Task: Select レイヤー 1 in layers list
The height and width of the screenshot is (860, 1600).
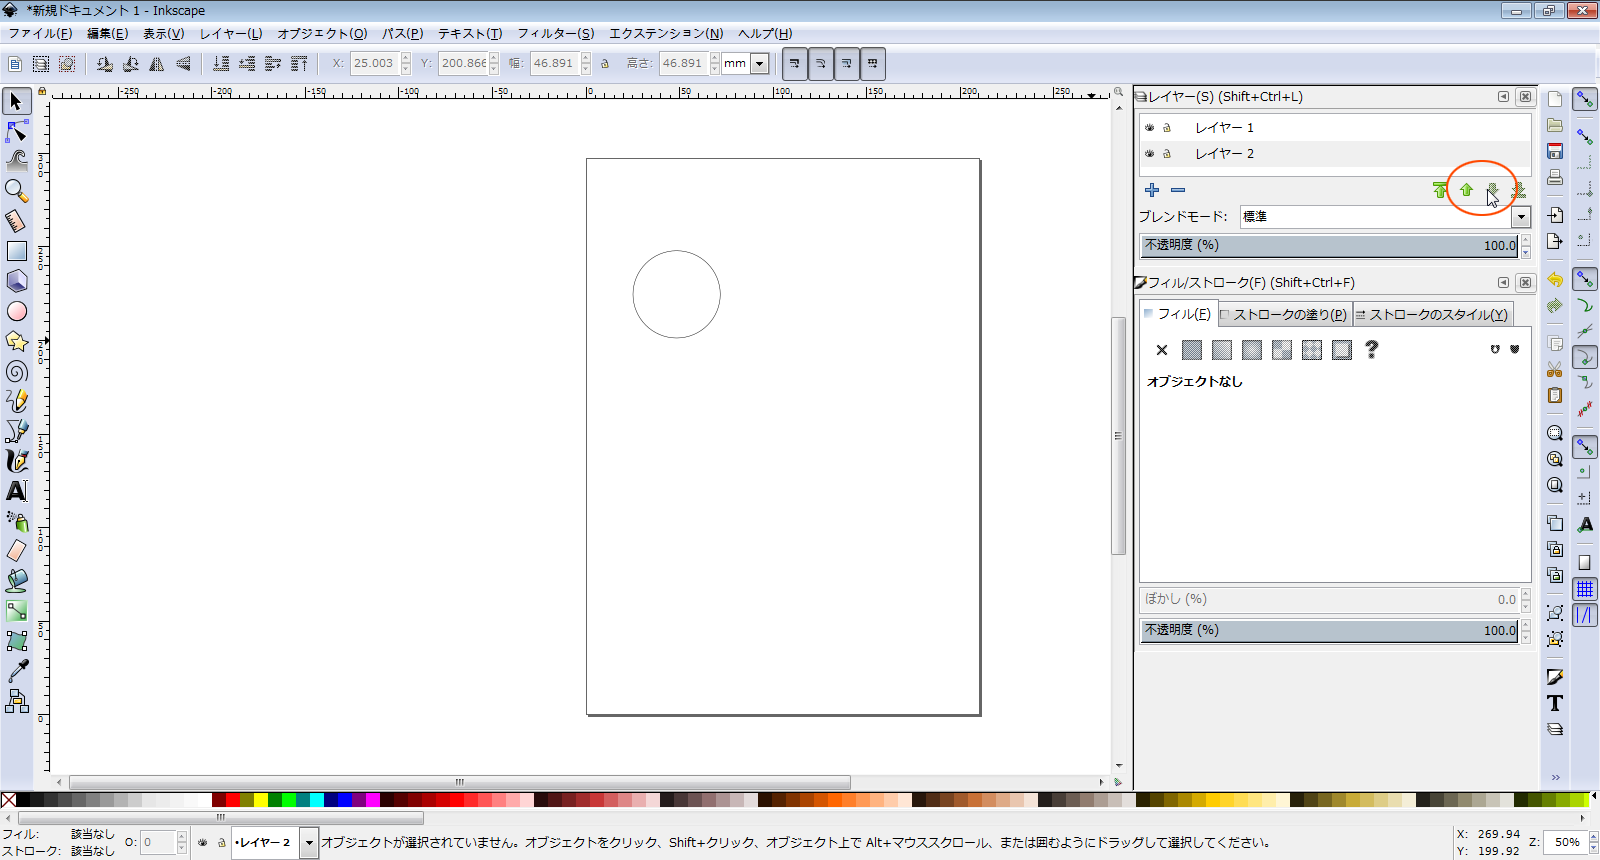Action: (1224, 128)
